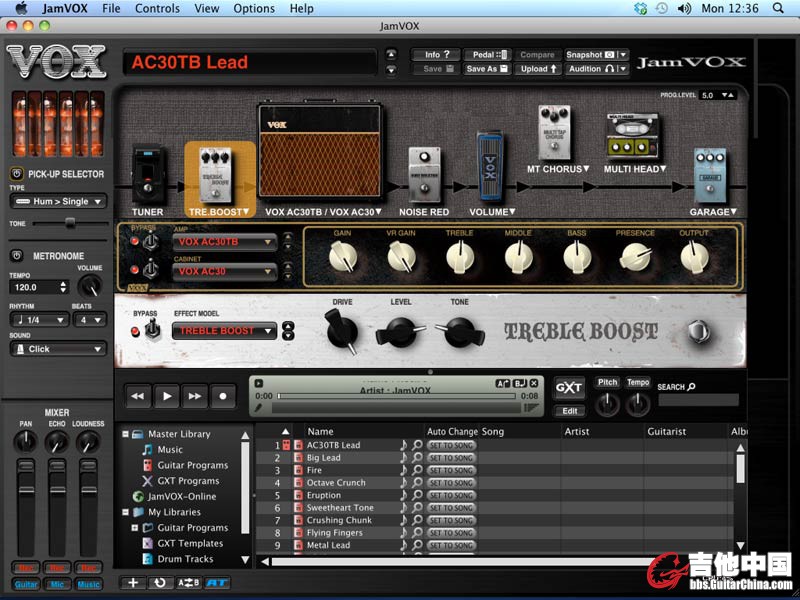Viewport: 800px width, 600px height.
Task: Click the Treble Boost footswitch
Action: pos(698,332)
